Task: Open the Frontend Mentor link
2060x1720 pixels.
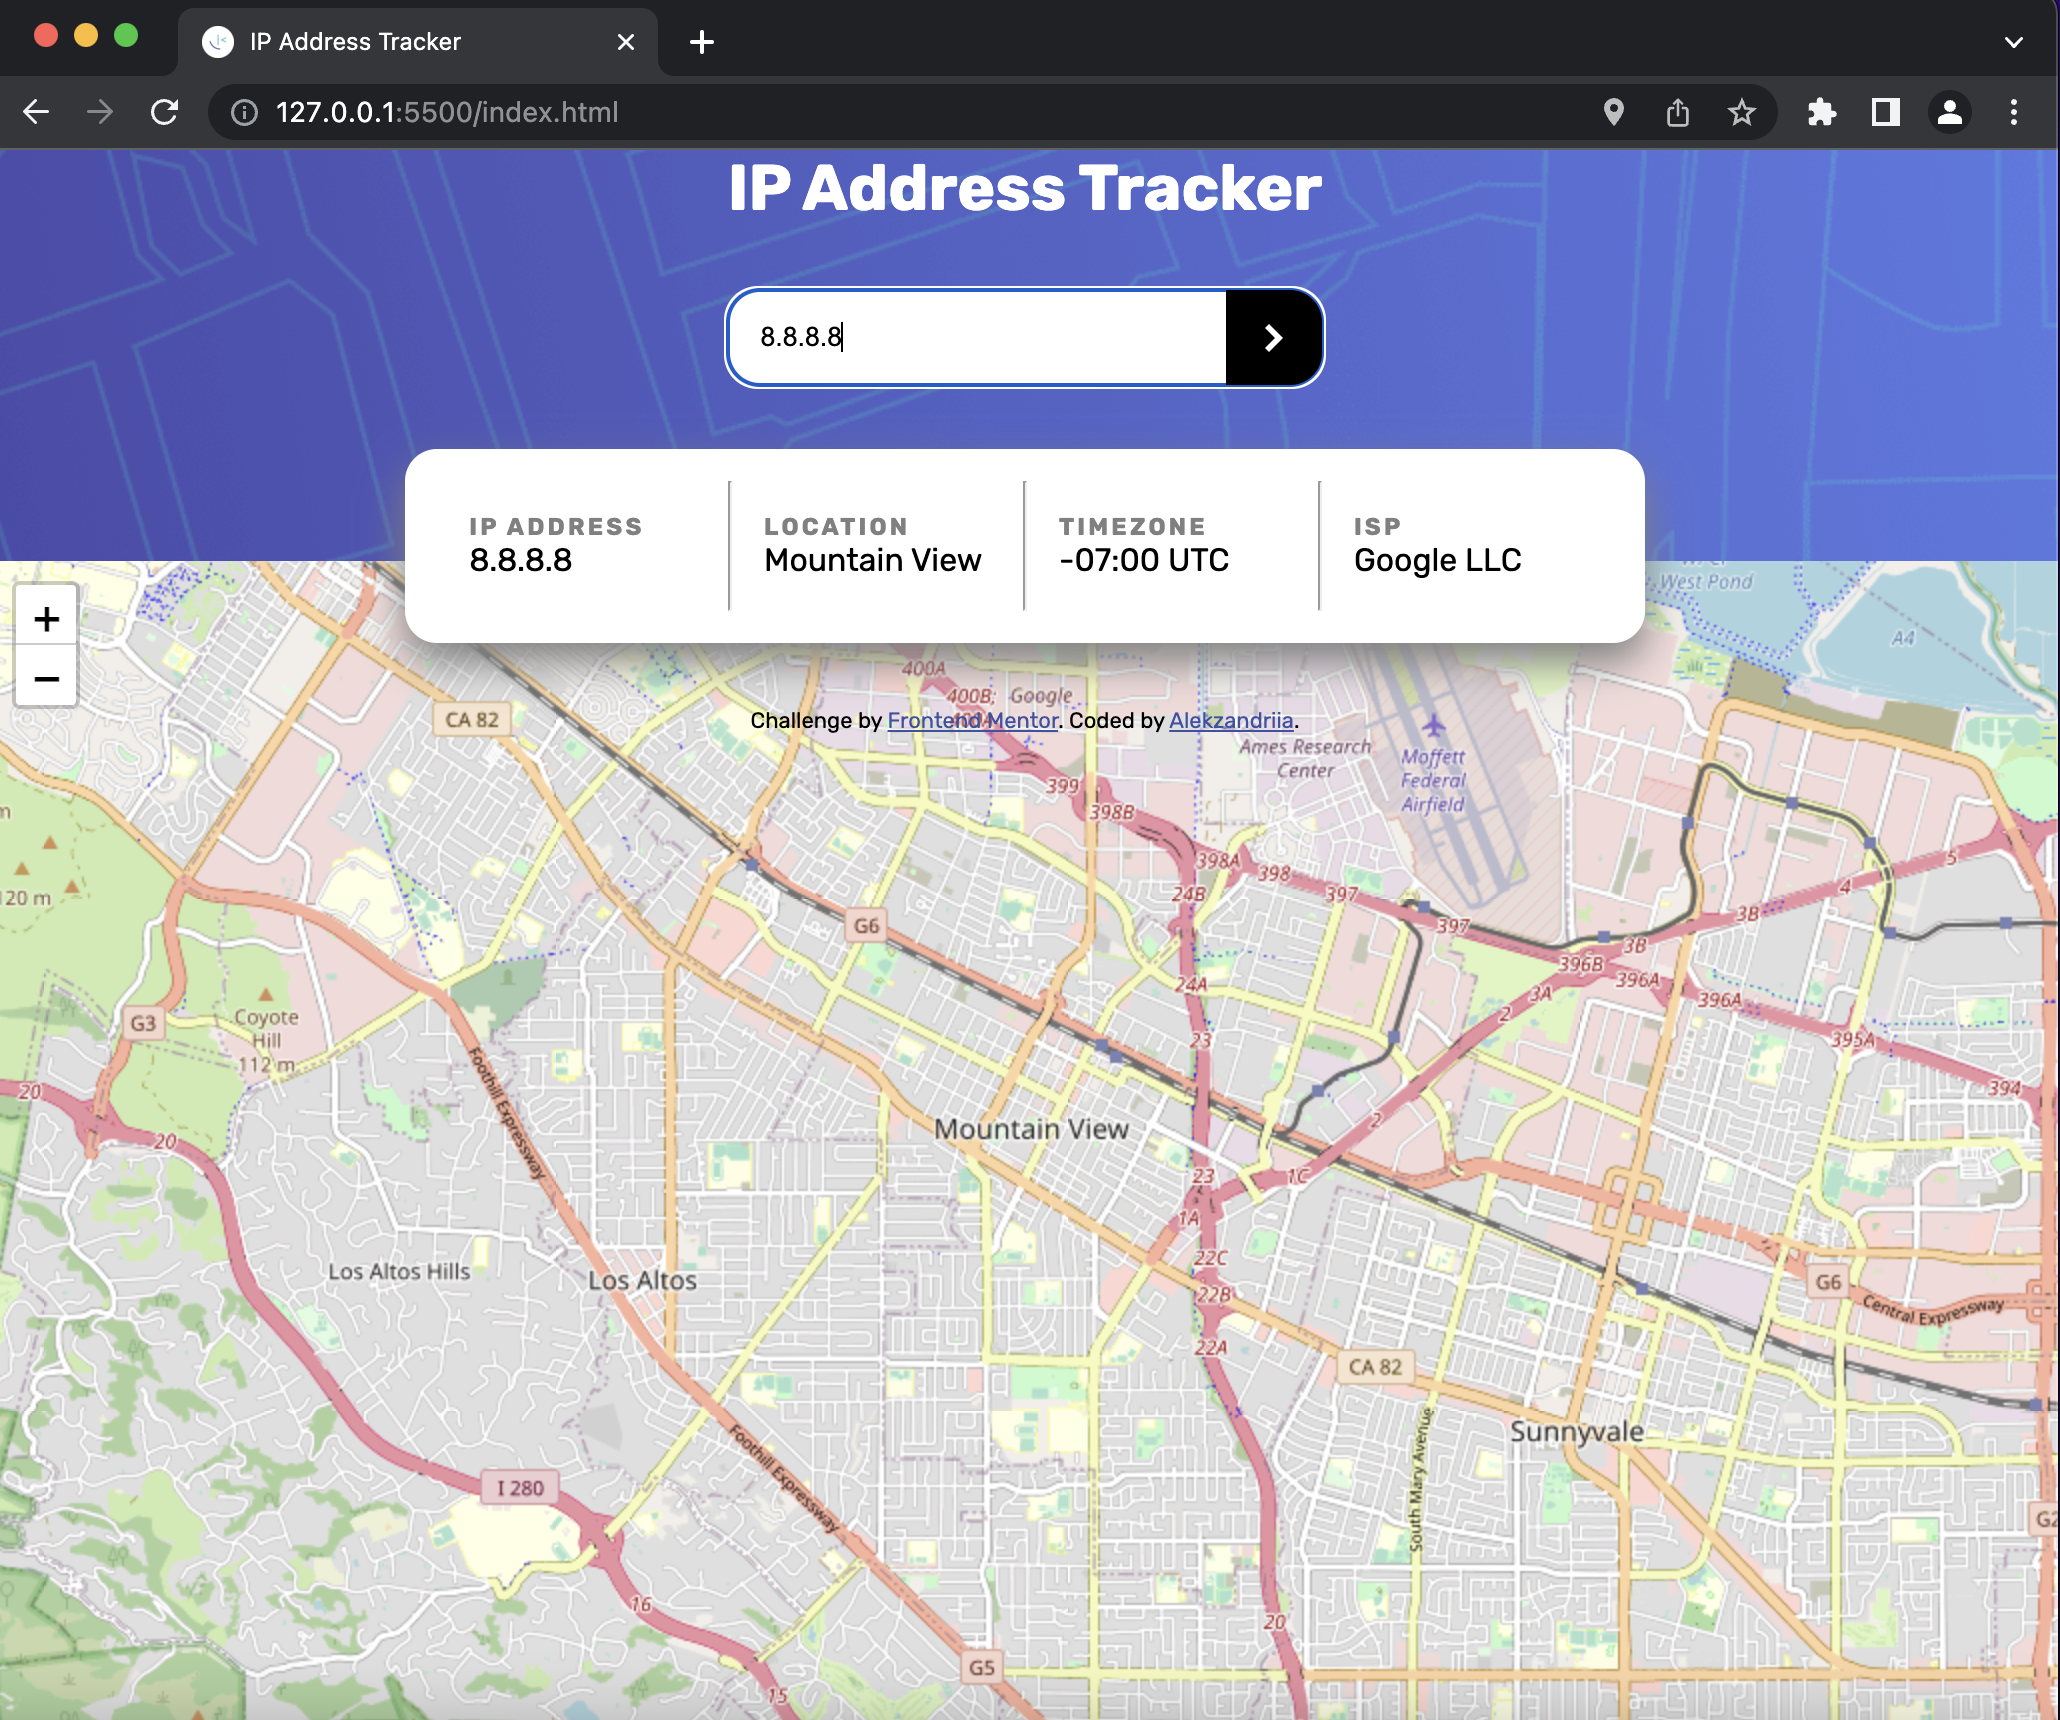Action: [972, 721]
